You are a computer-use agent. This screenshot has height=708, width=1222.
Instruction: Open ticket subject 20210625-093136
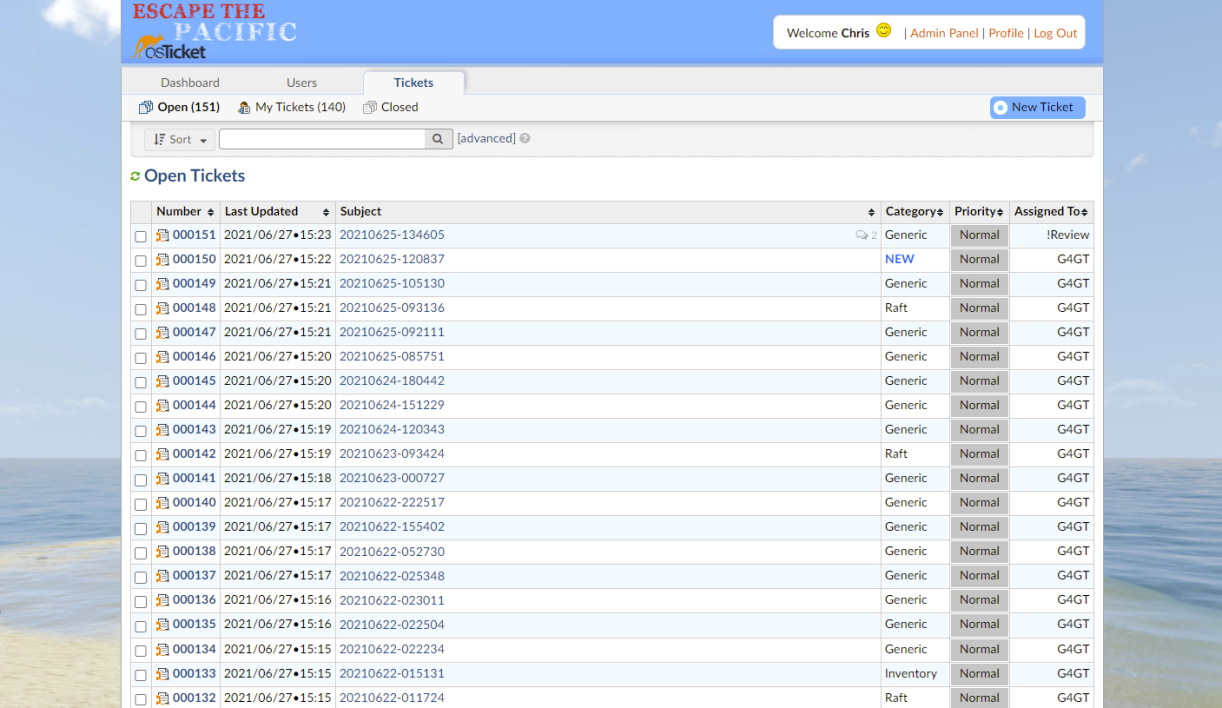pos(392,308)
